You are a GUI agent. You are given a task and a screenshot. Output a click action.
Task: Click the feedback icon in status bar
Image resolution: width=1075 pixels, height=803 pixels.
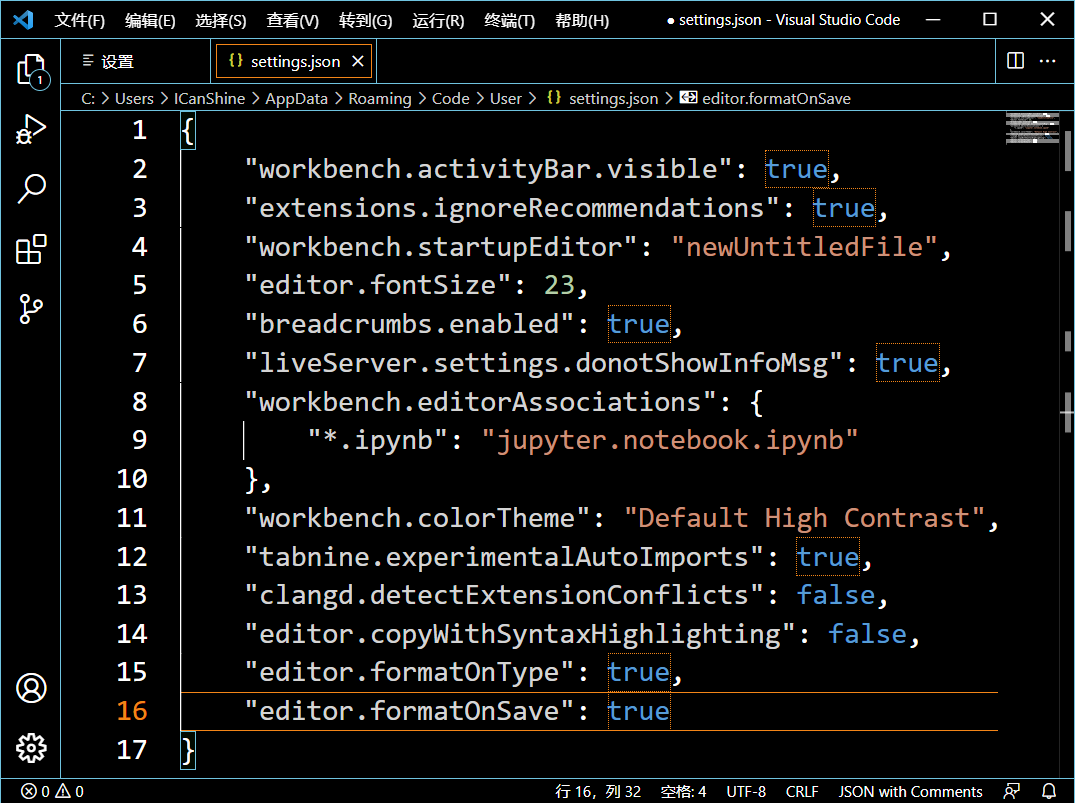1012,791
